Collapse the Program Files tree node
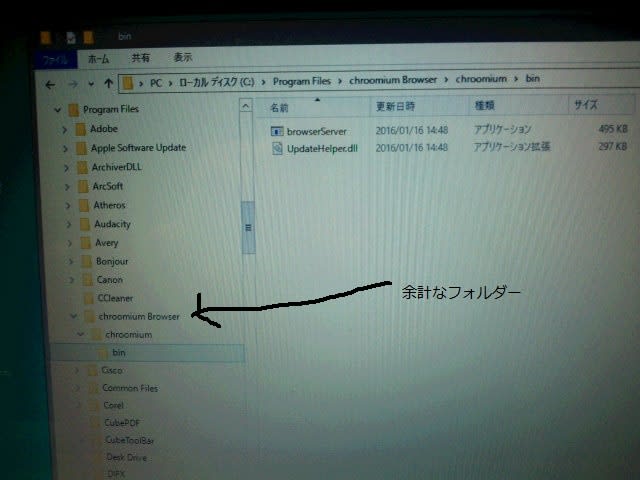 pos(58,110)
